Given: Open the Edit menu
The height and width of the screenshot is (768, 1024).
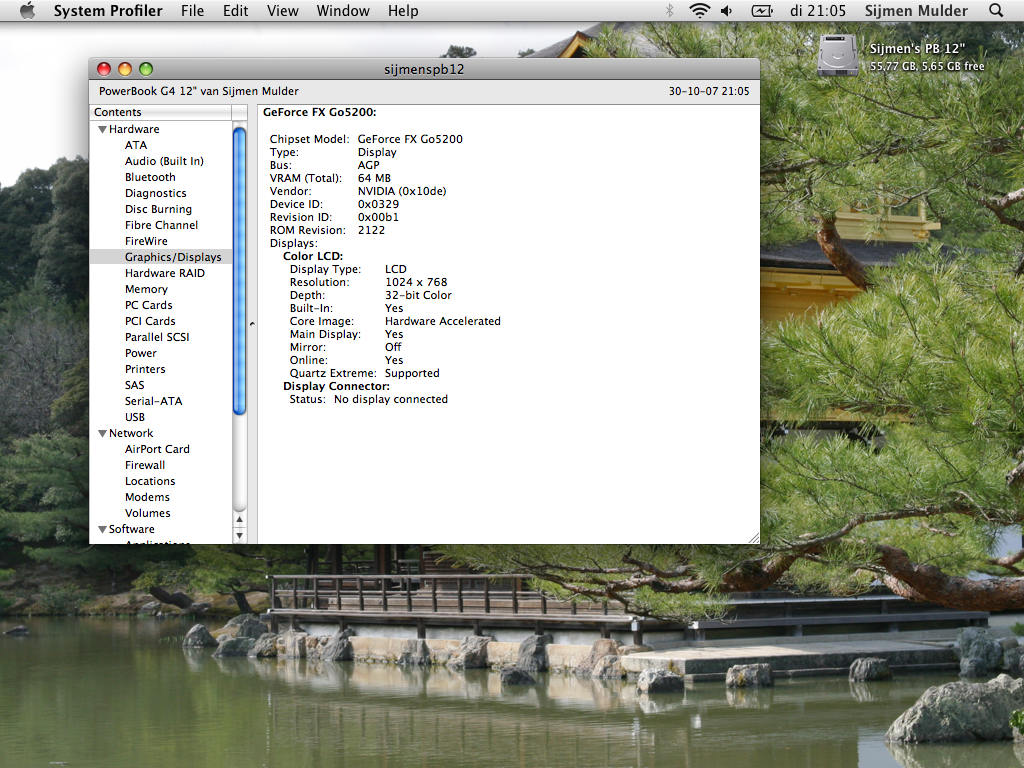Looking at the screenshot, I should pyautogui.click(x=235, y=10).
